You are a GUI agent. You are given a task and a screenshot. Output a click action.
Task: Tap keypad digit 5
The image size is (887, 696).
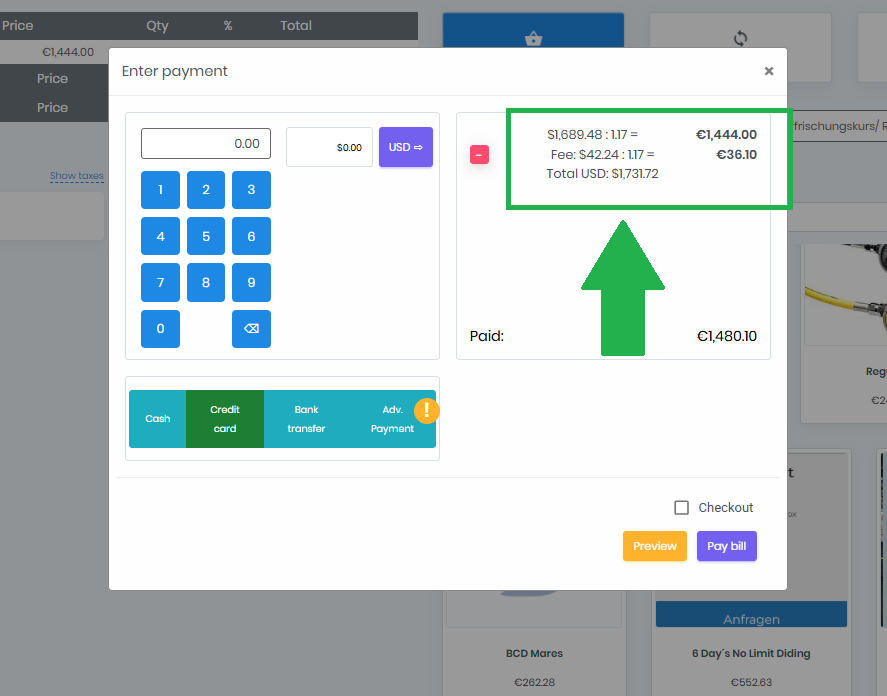[206, 236]
